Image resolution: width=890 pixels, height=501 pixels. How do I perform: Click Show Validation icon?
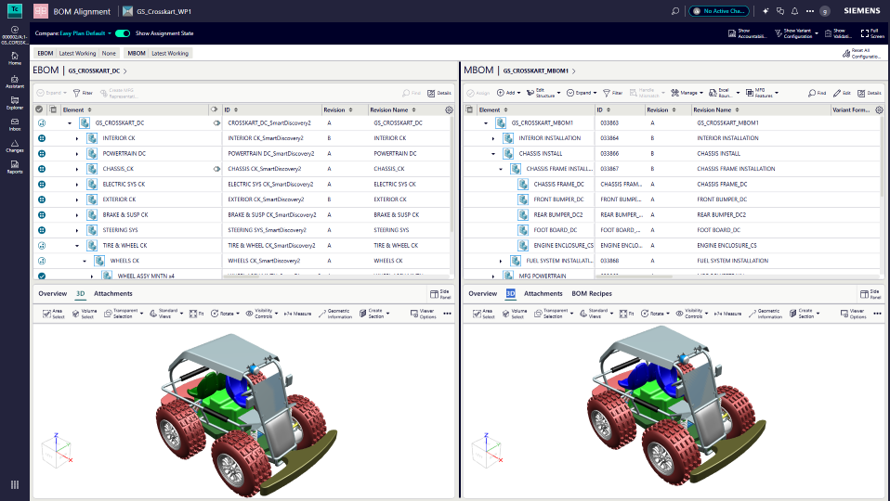[x=838, y=33]
